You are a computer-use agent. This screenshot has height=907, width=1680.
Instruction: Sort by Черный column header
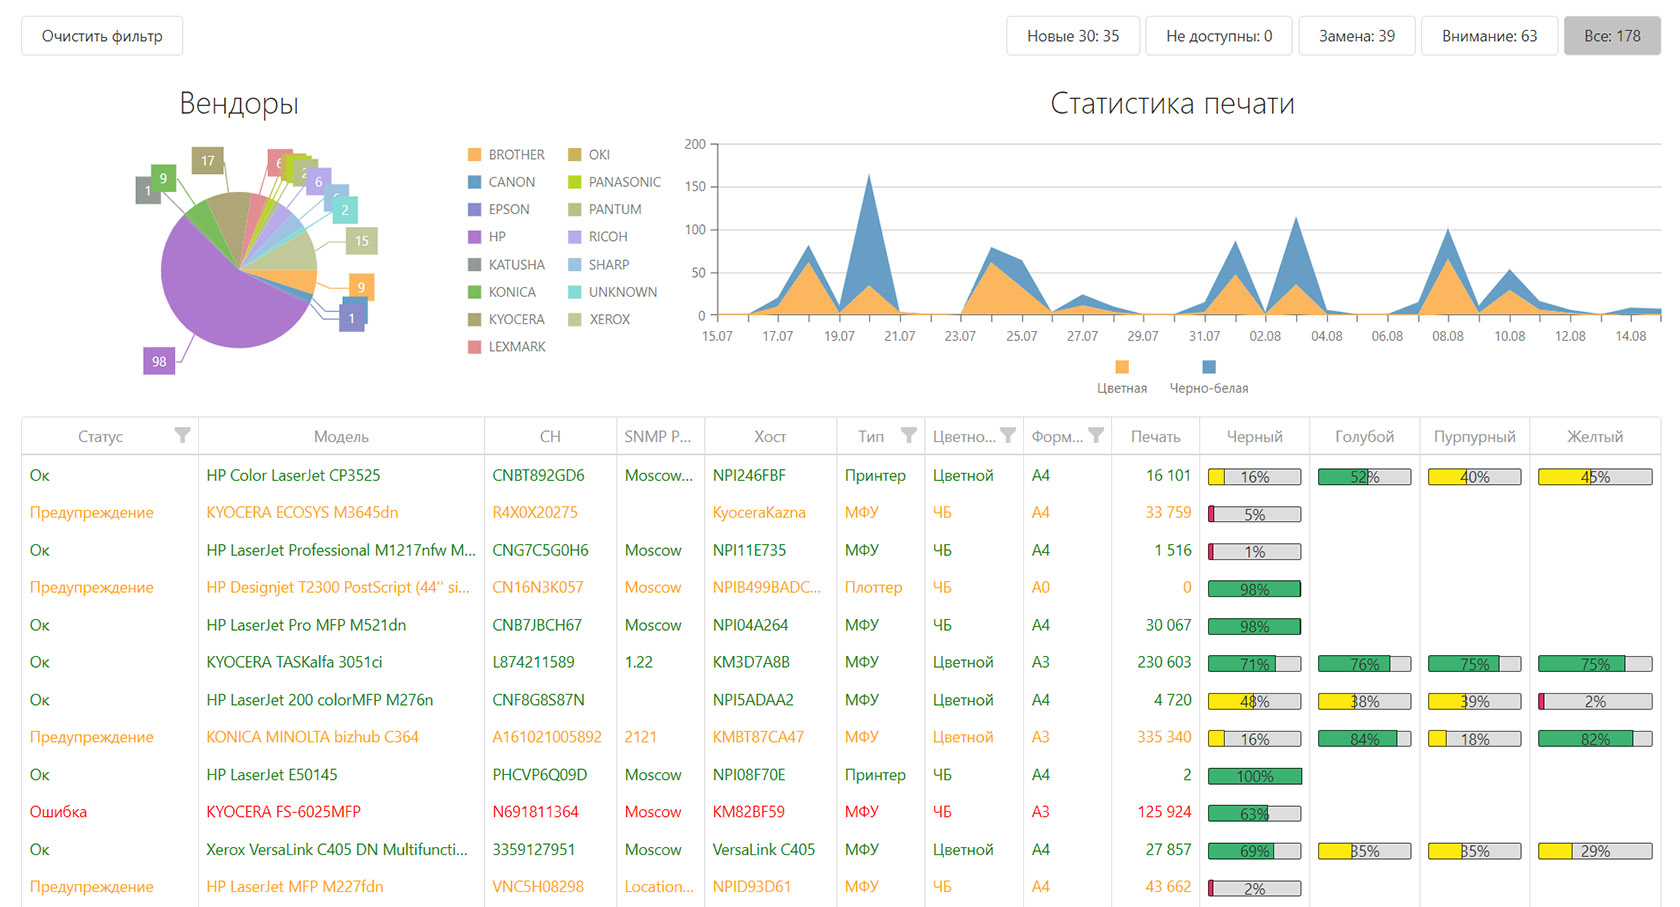pyautogui.click(x=1255, y=436)
